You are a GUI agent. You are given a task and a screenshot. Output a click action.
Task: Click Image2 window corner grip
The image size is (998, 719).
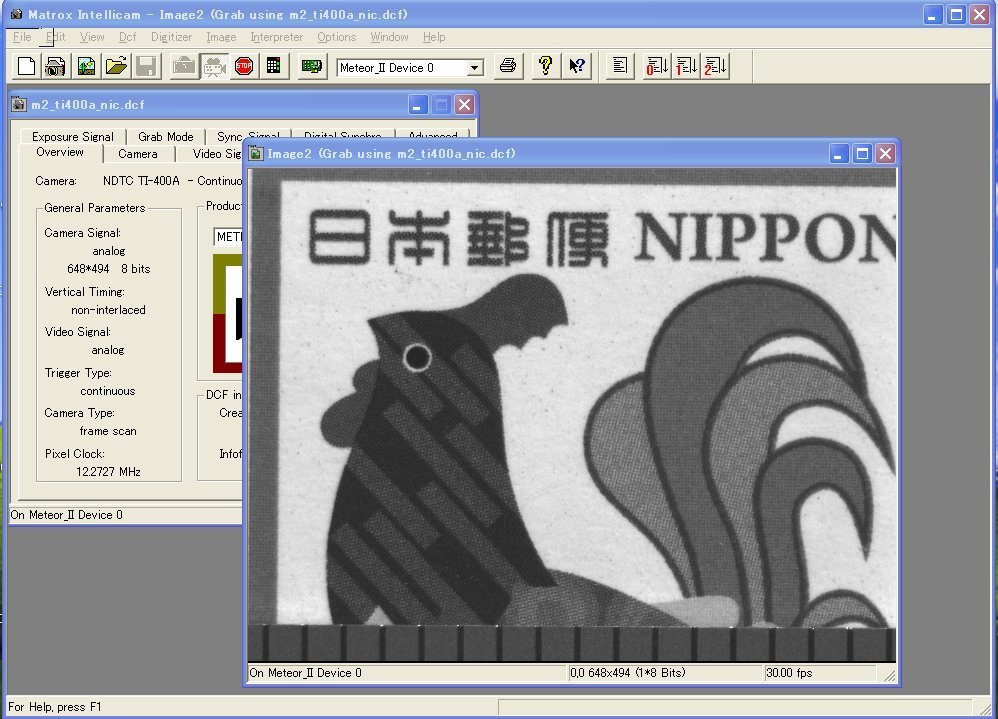[x=889, y=676]
